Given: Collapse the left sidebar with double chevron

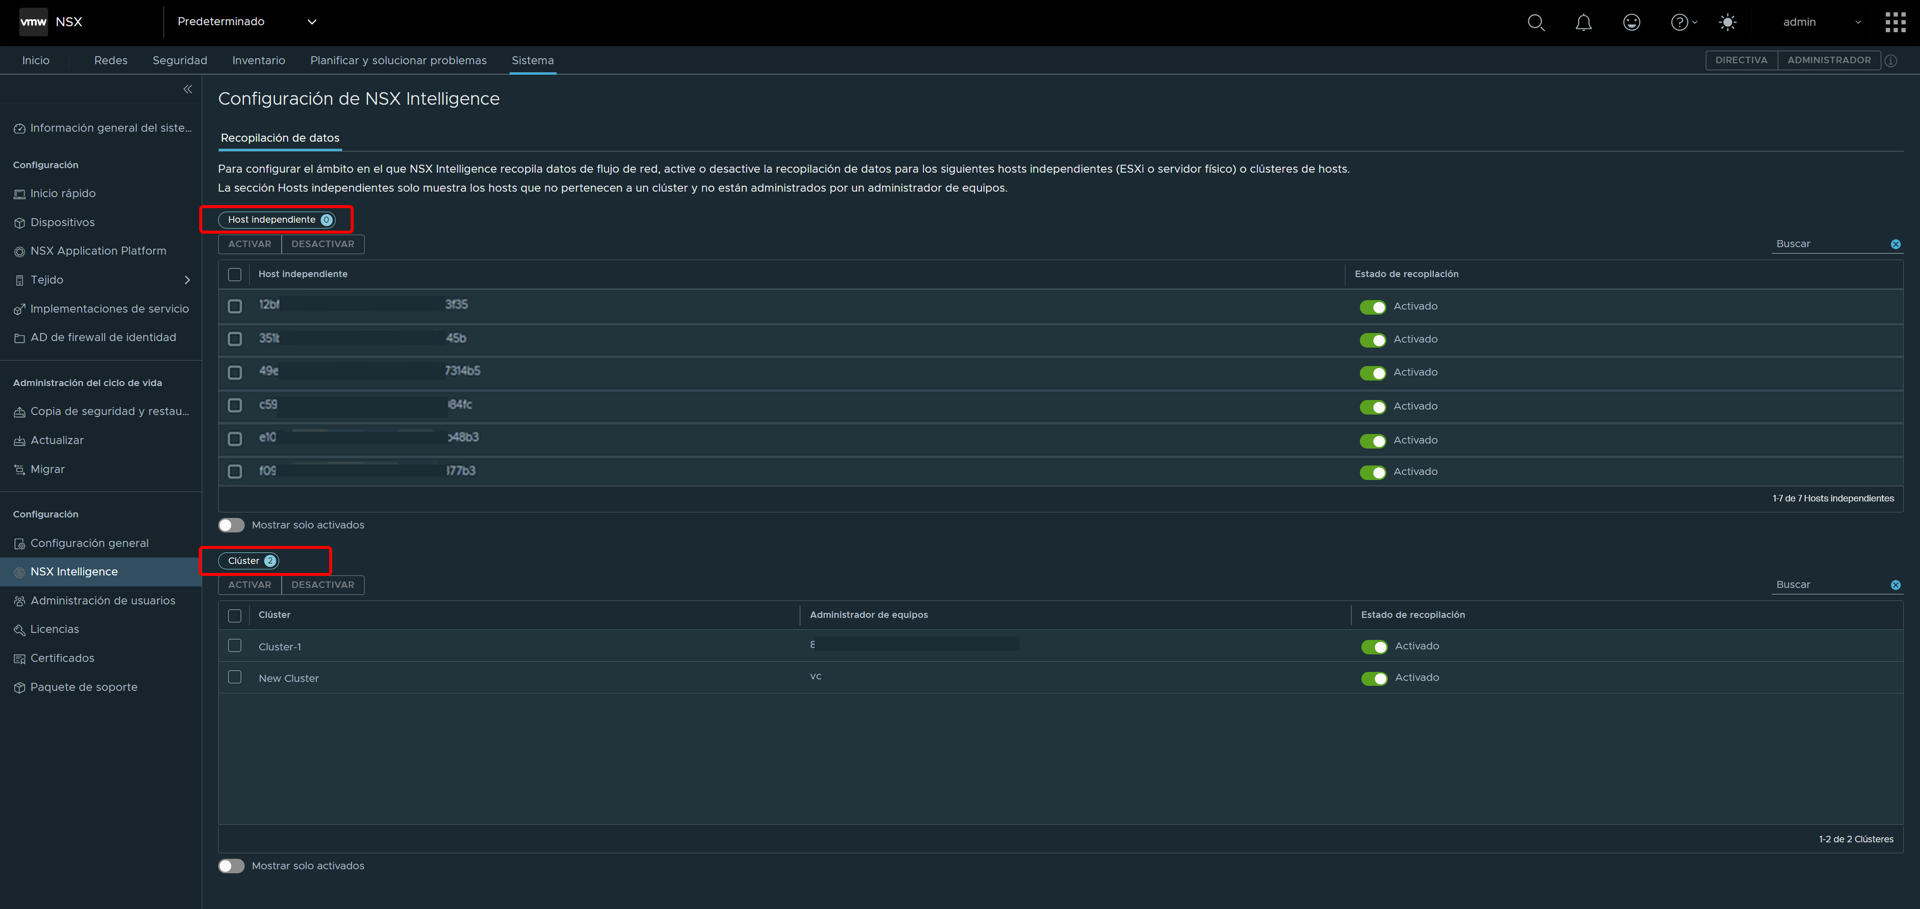Looking at the screenshot, I should click(x=187, y=89).
